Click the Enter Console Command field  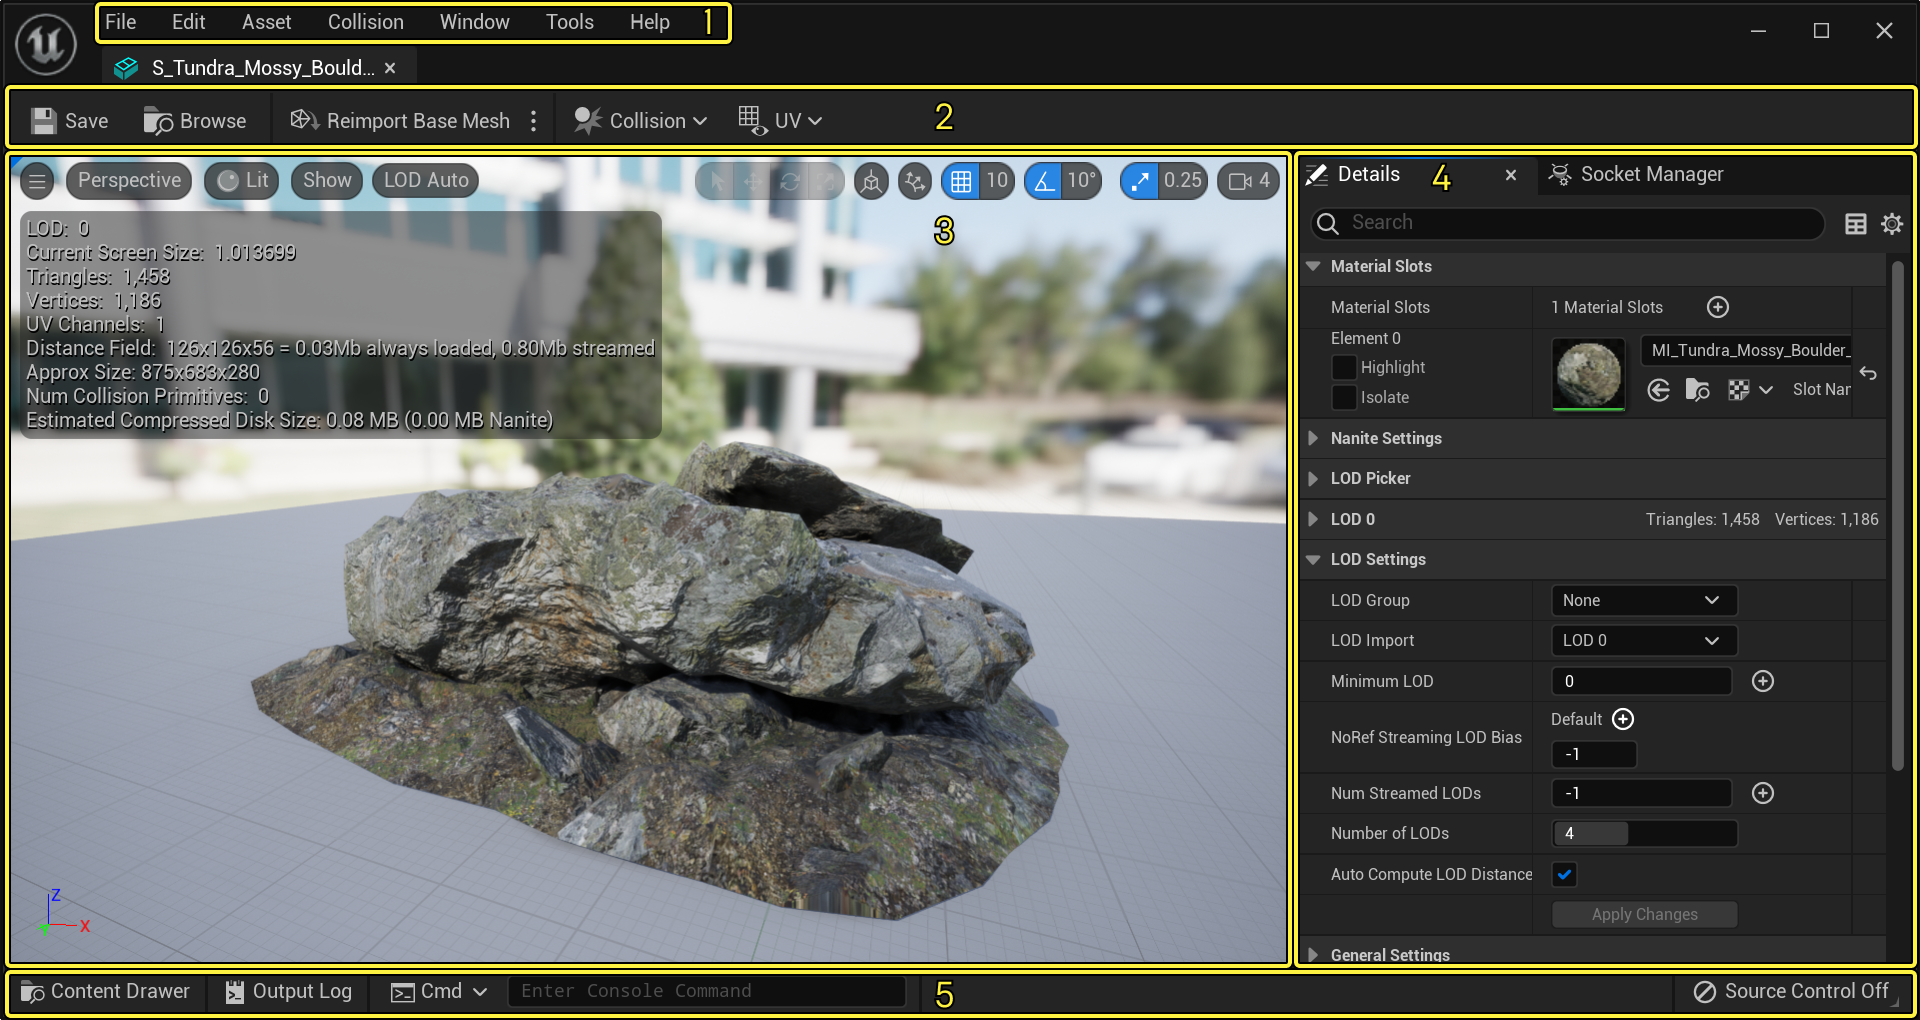(707, 991)
